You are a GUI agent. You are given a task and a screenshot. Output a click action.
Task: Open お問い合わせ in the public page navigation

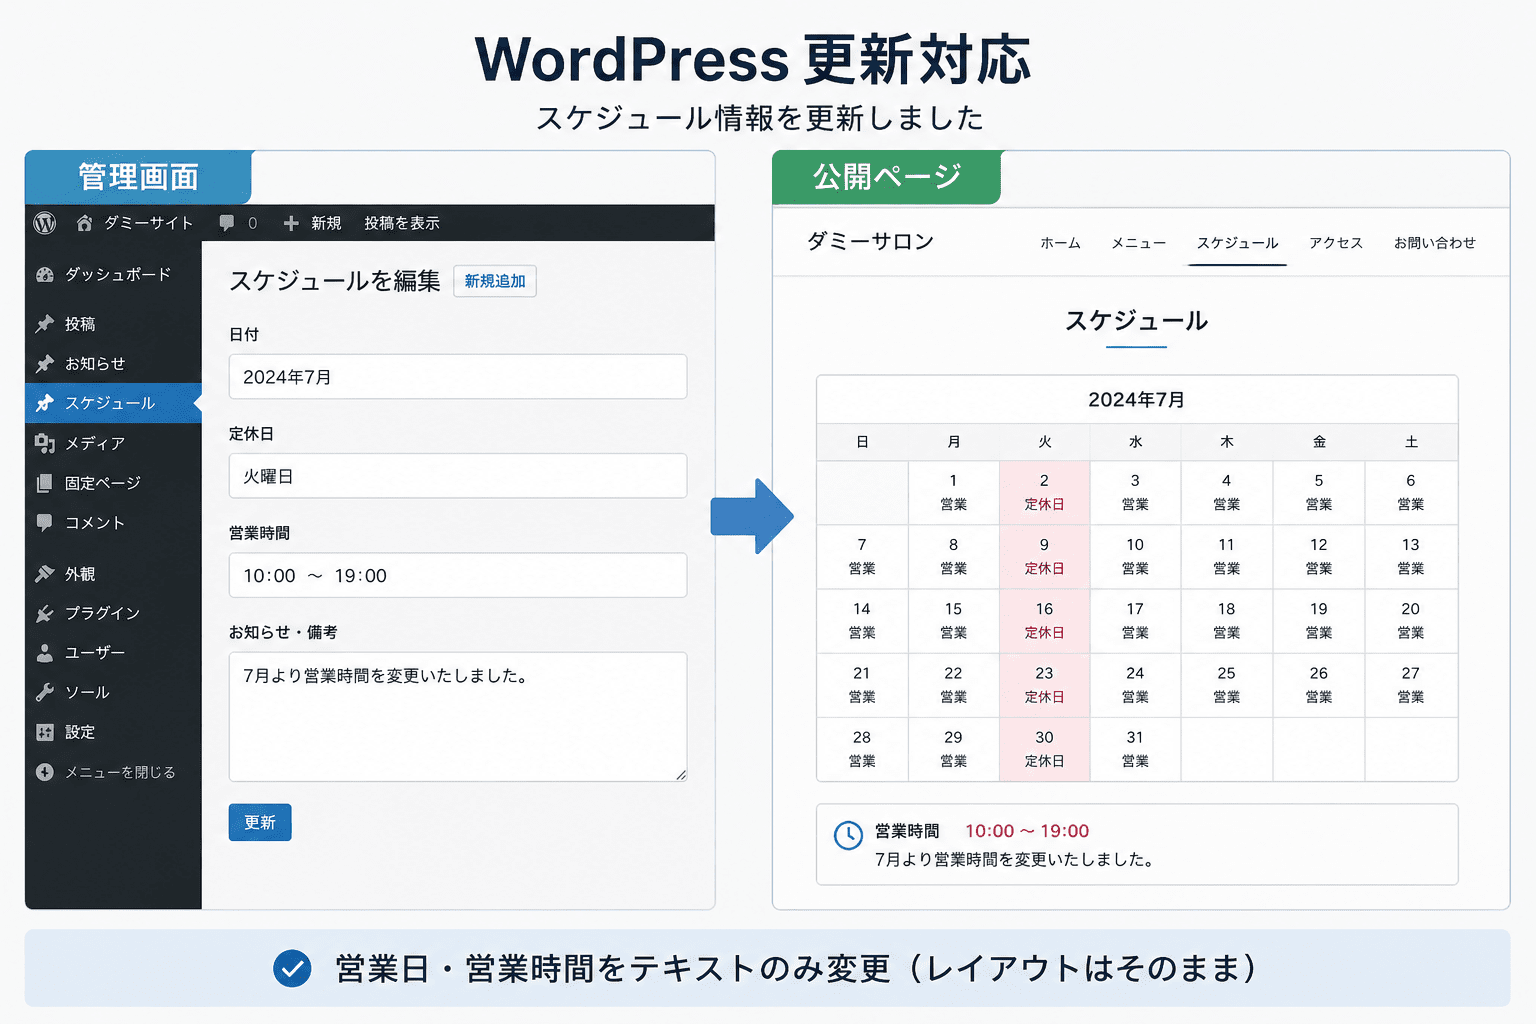[1435, 243]
